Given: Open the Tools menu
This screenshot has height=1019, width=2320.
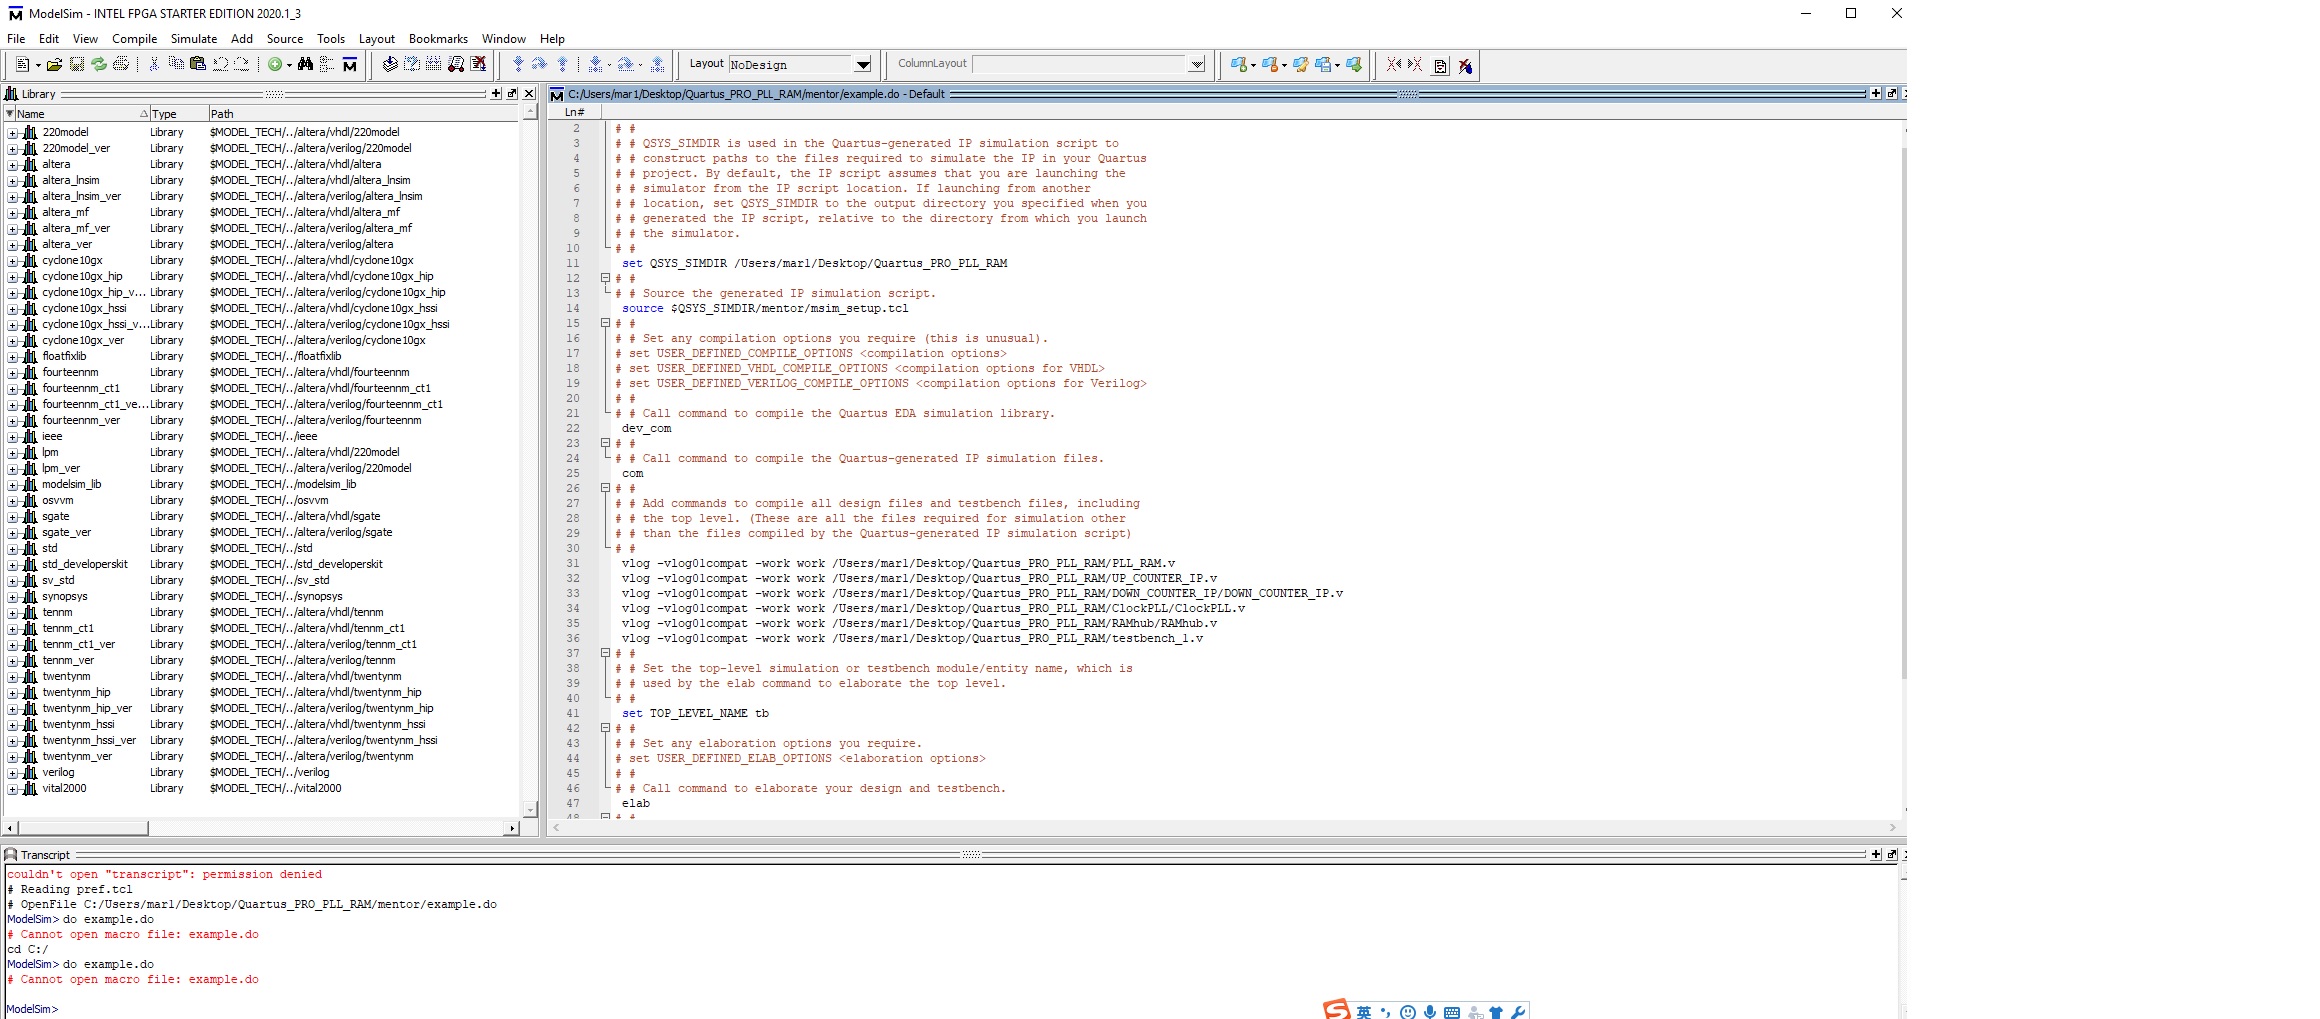Looking at the screenshot, I should 331,39.
